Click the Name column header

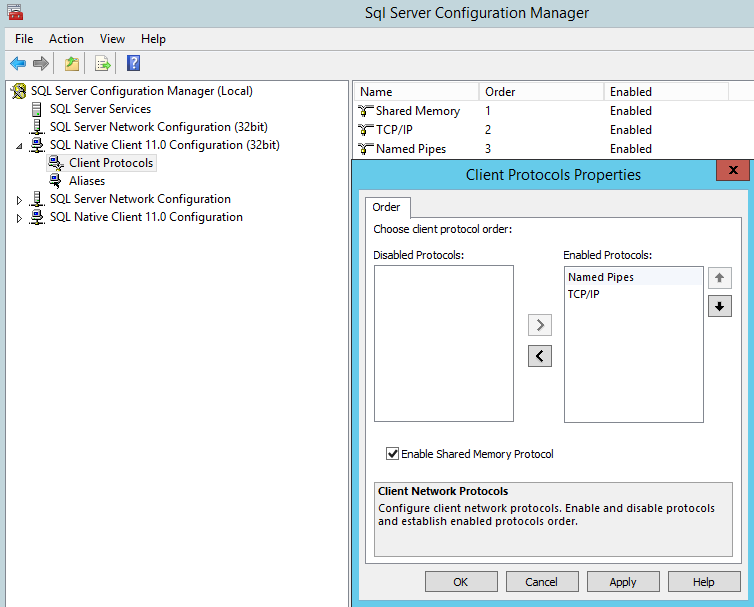[x=415, y=92]
